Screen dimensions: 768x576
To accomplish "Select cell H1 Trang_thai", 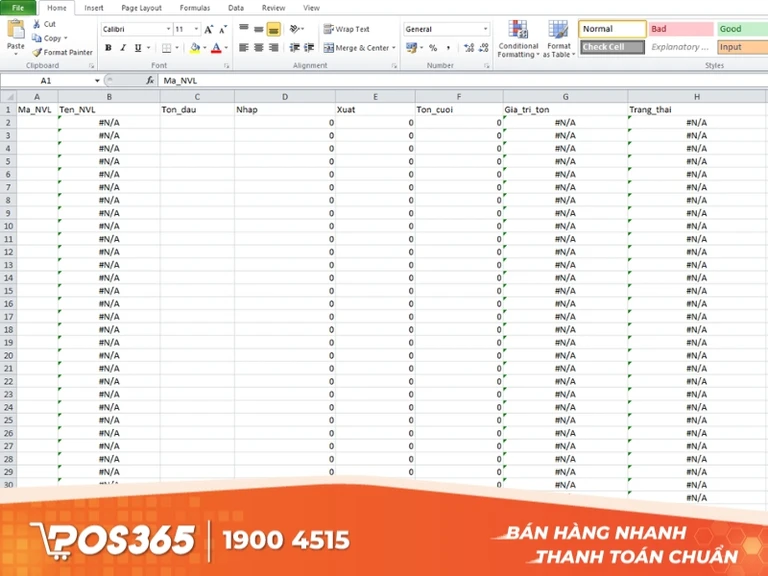I will pyautogui.click(x=696, y=110).
